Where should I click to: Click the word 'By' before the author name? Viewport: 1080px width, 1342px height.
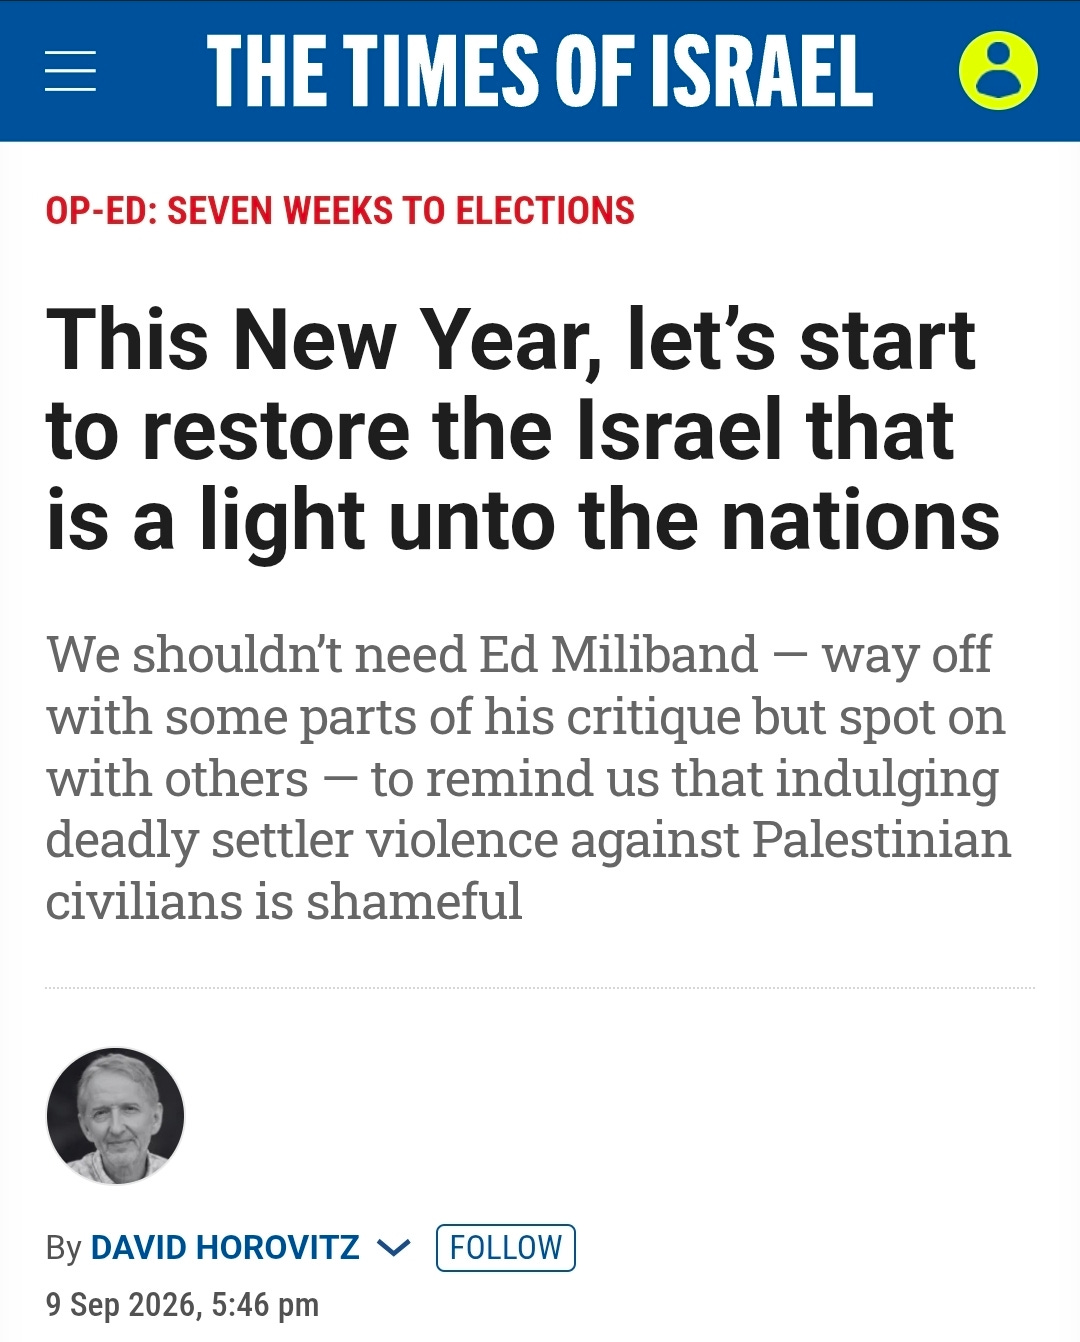click(63, 1248)
